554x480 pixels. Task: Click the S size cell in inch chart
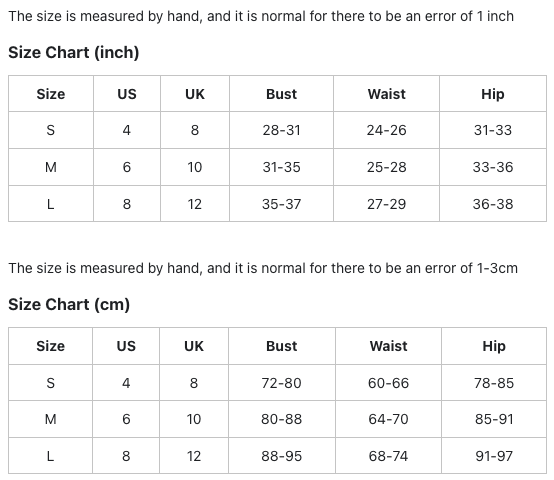tap(51, 130)
